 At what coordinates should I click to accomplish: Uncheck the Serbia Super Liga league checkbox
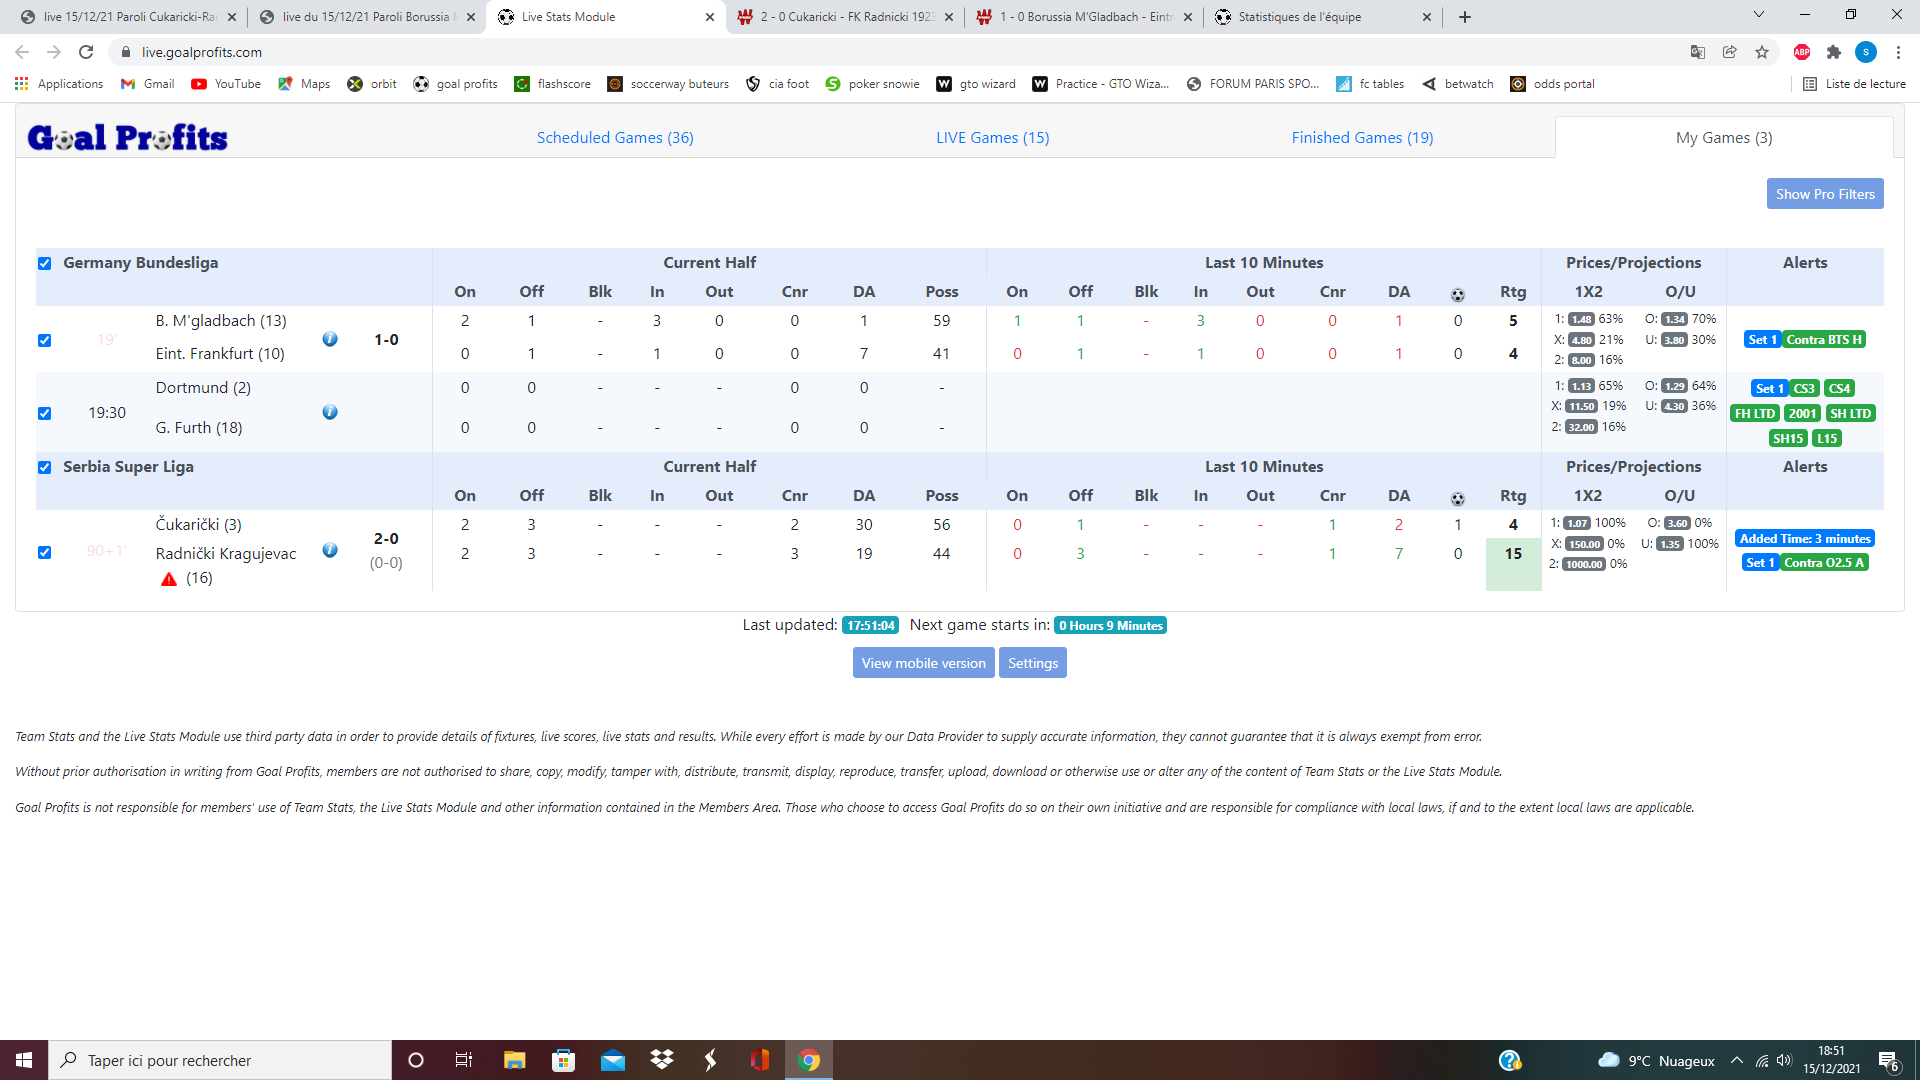[x=44, y=467]
